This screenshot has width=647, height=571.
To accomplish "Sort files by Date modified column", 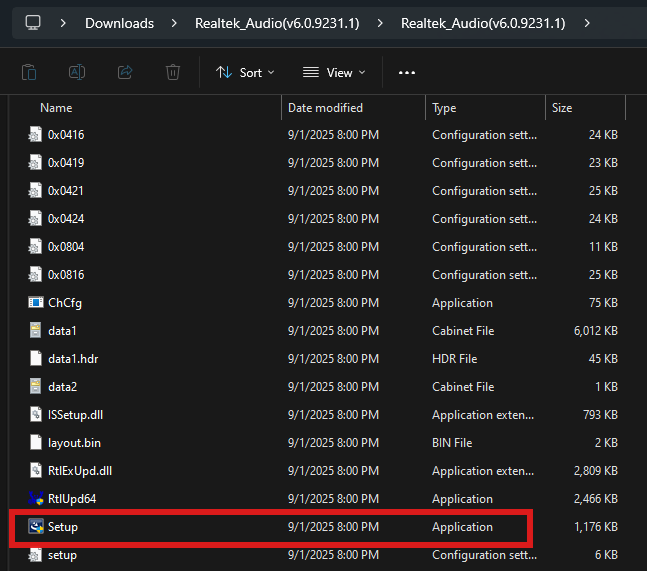I will (325, 107).
